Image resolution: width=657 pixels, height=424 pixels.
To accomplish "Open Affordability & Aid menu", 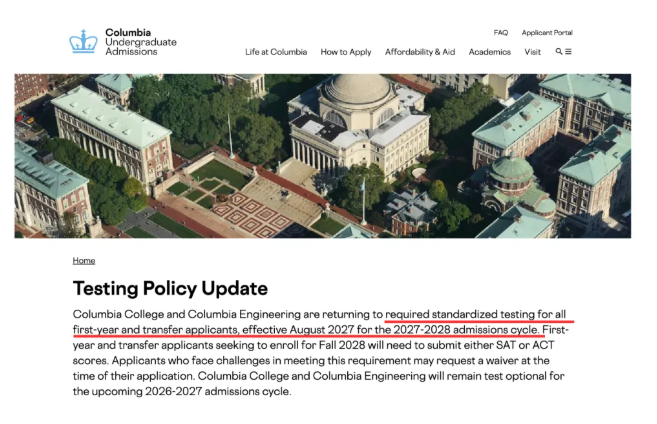I will click(420, 52).
